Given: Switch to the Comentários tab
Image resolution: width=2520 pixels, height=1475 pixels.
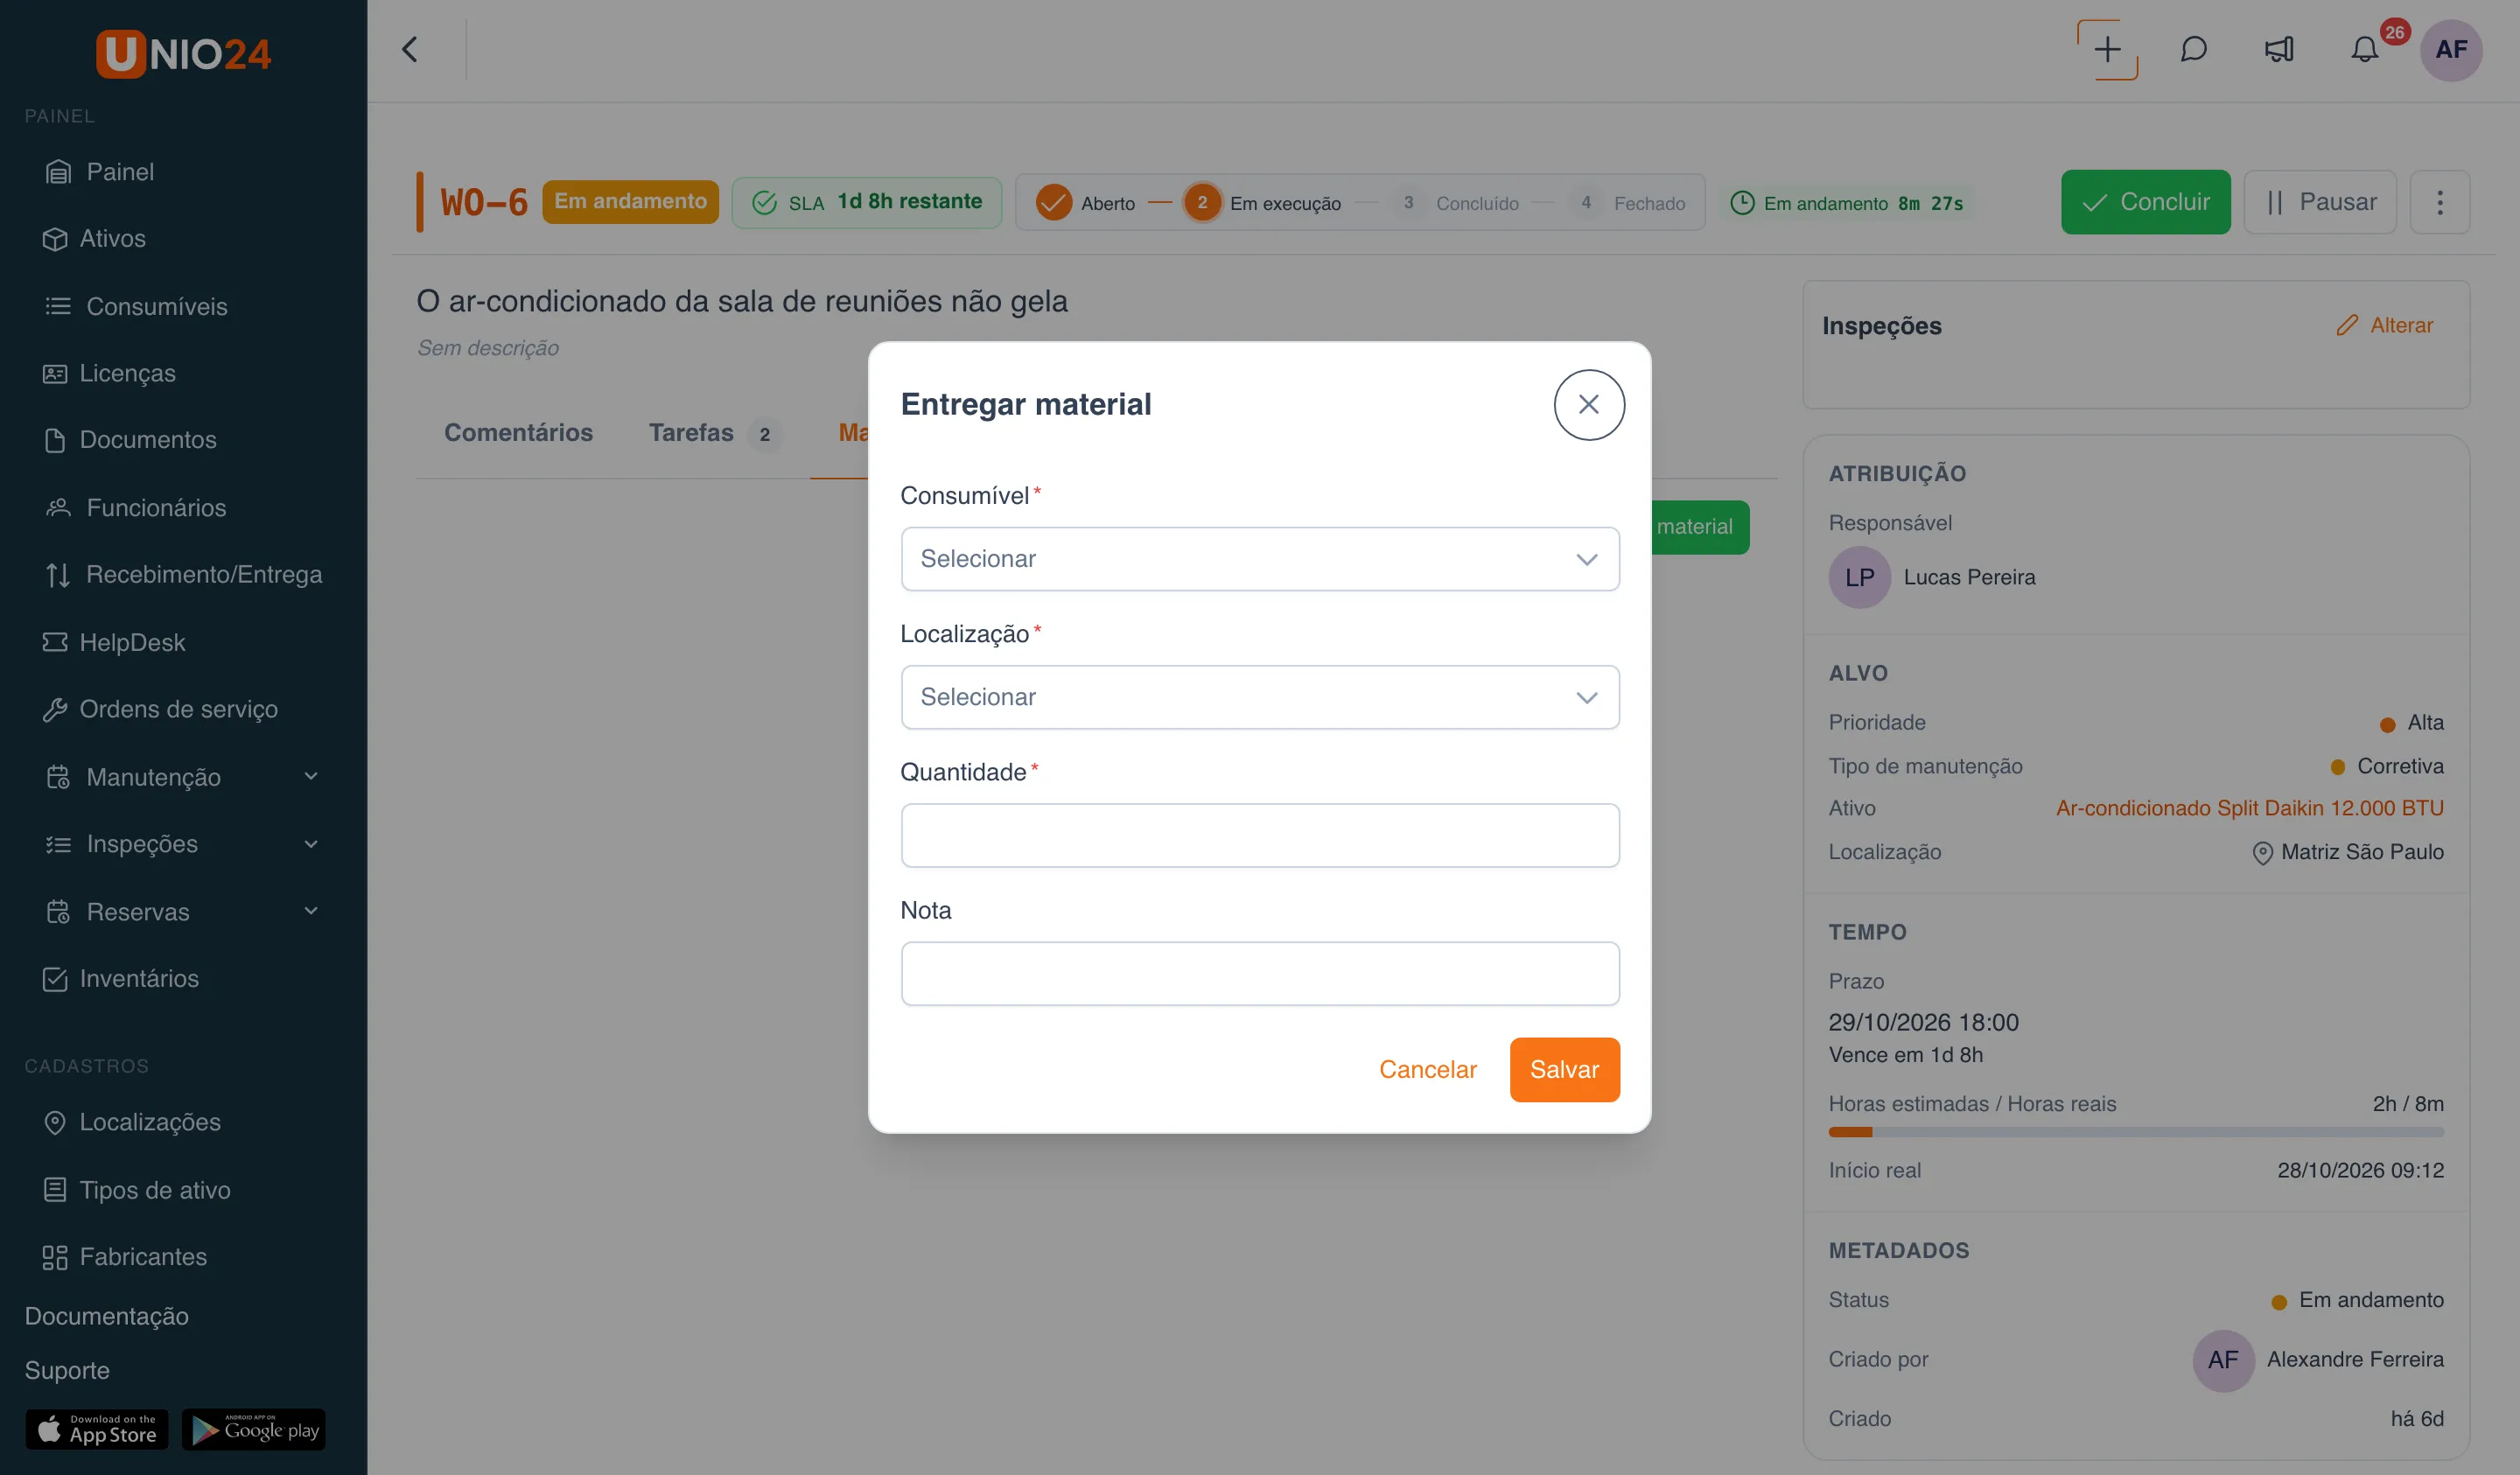Looking at the screenshot, I should click(x=518, y=433).
